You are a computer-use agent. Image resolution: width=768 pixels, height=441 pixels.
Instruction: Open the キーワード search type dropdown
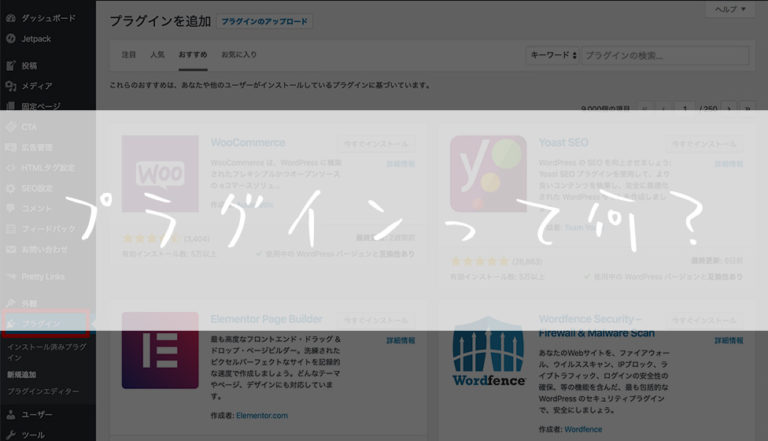coord(553,55)
